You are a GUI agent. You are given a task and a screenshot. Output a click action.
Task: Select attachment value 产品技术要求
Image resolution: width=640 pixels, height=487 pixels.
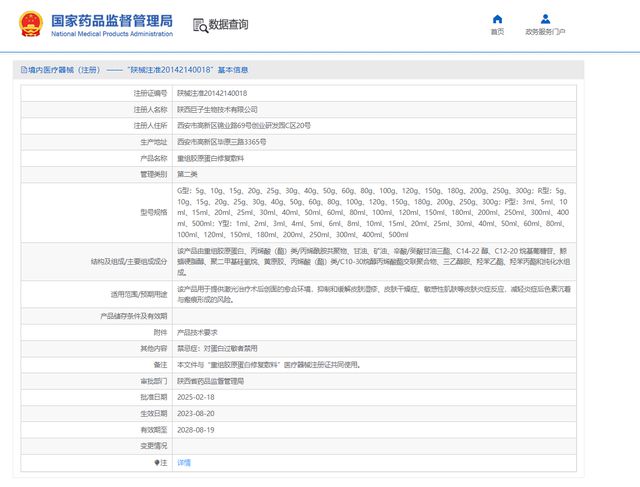click(197, 332)
